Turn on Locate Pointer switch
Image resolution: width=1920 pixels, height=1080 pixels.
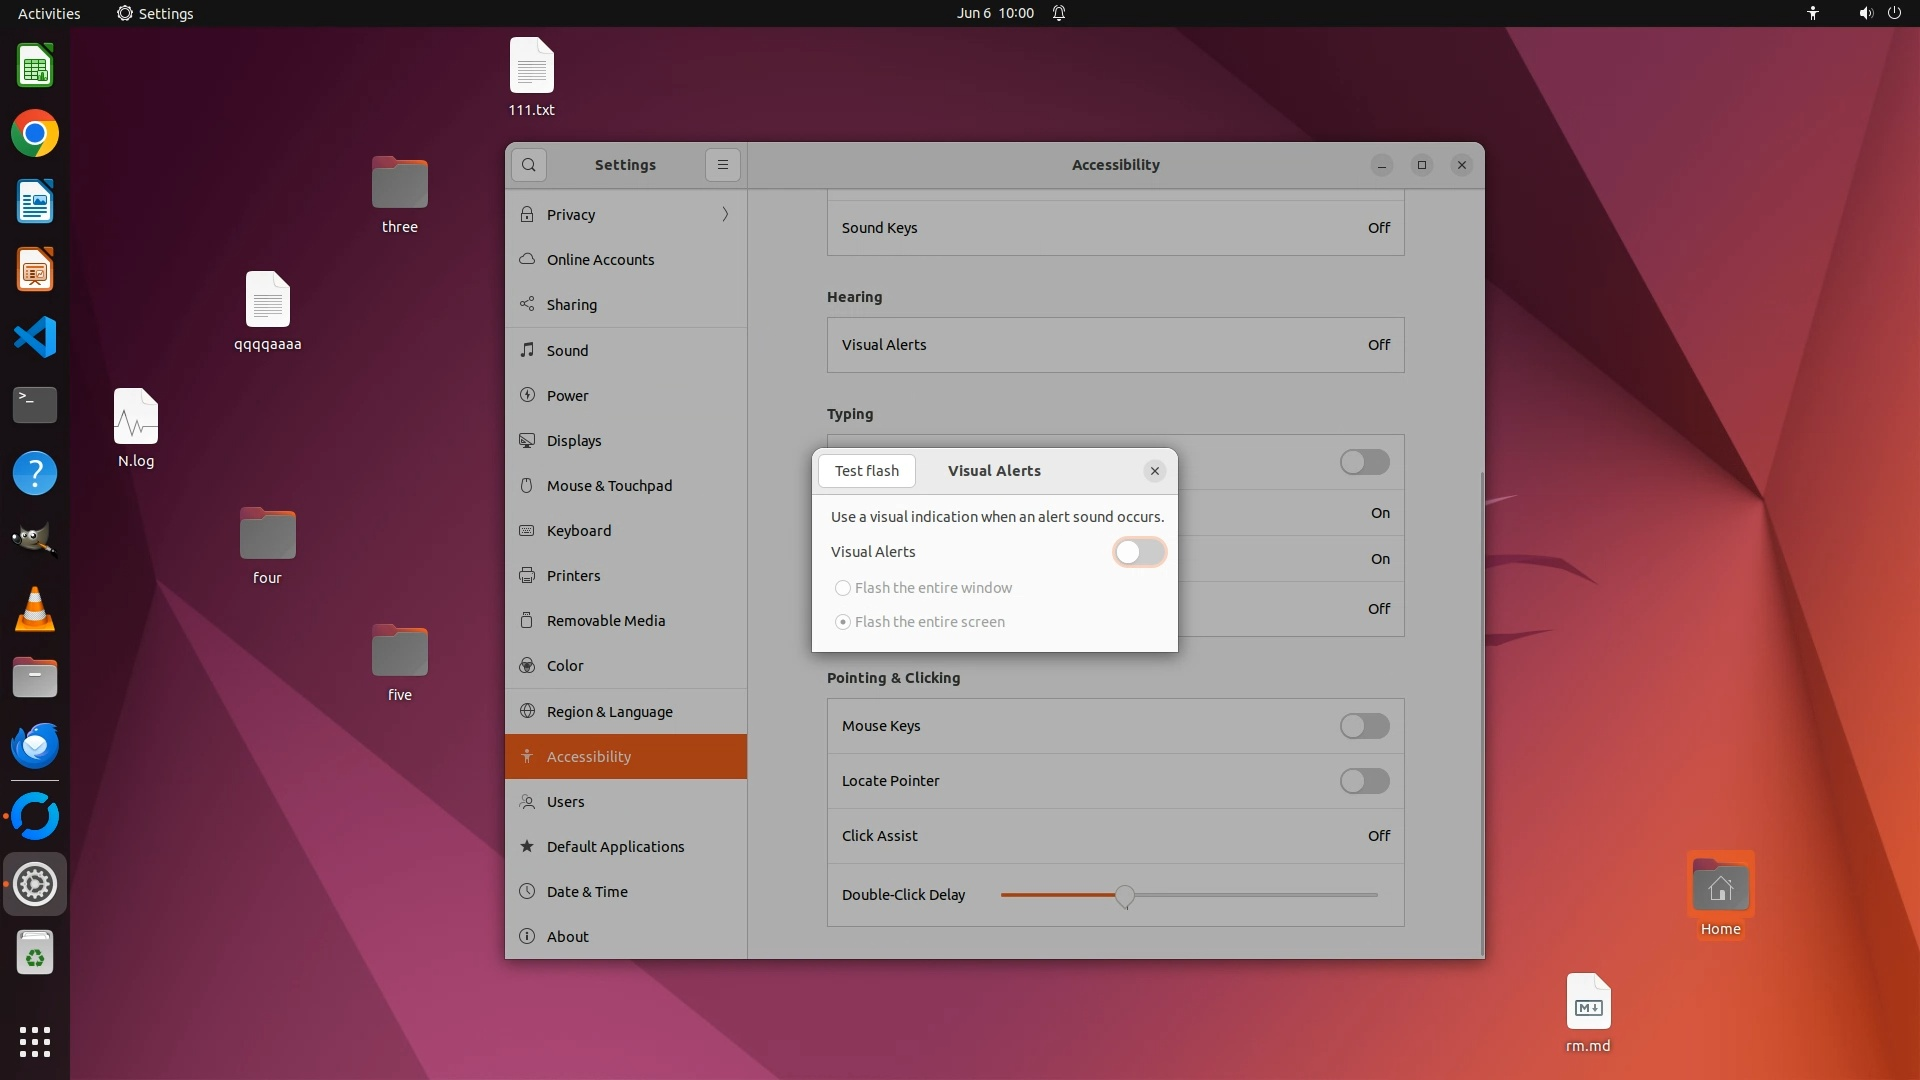(x=1364, y=781)
